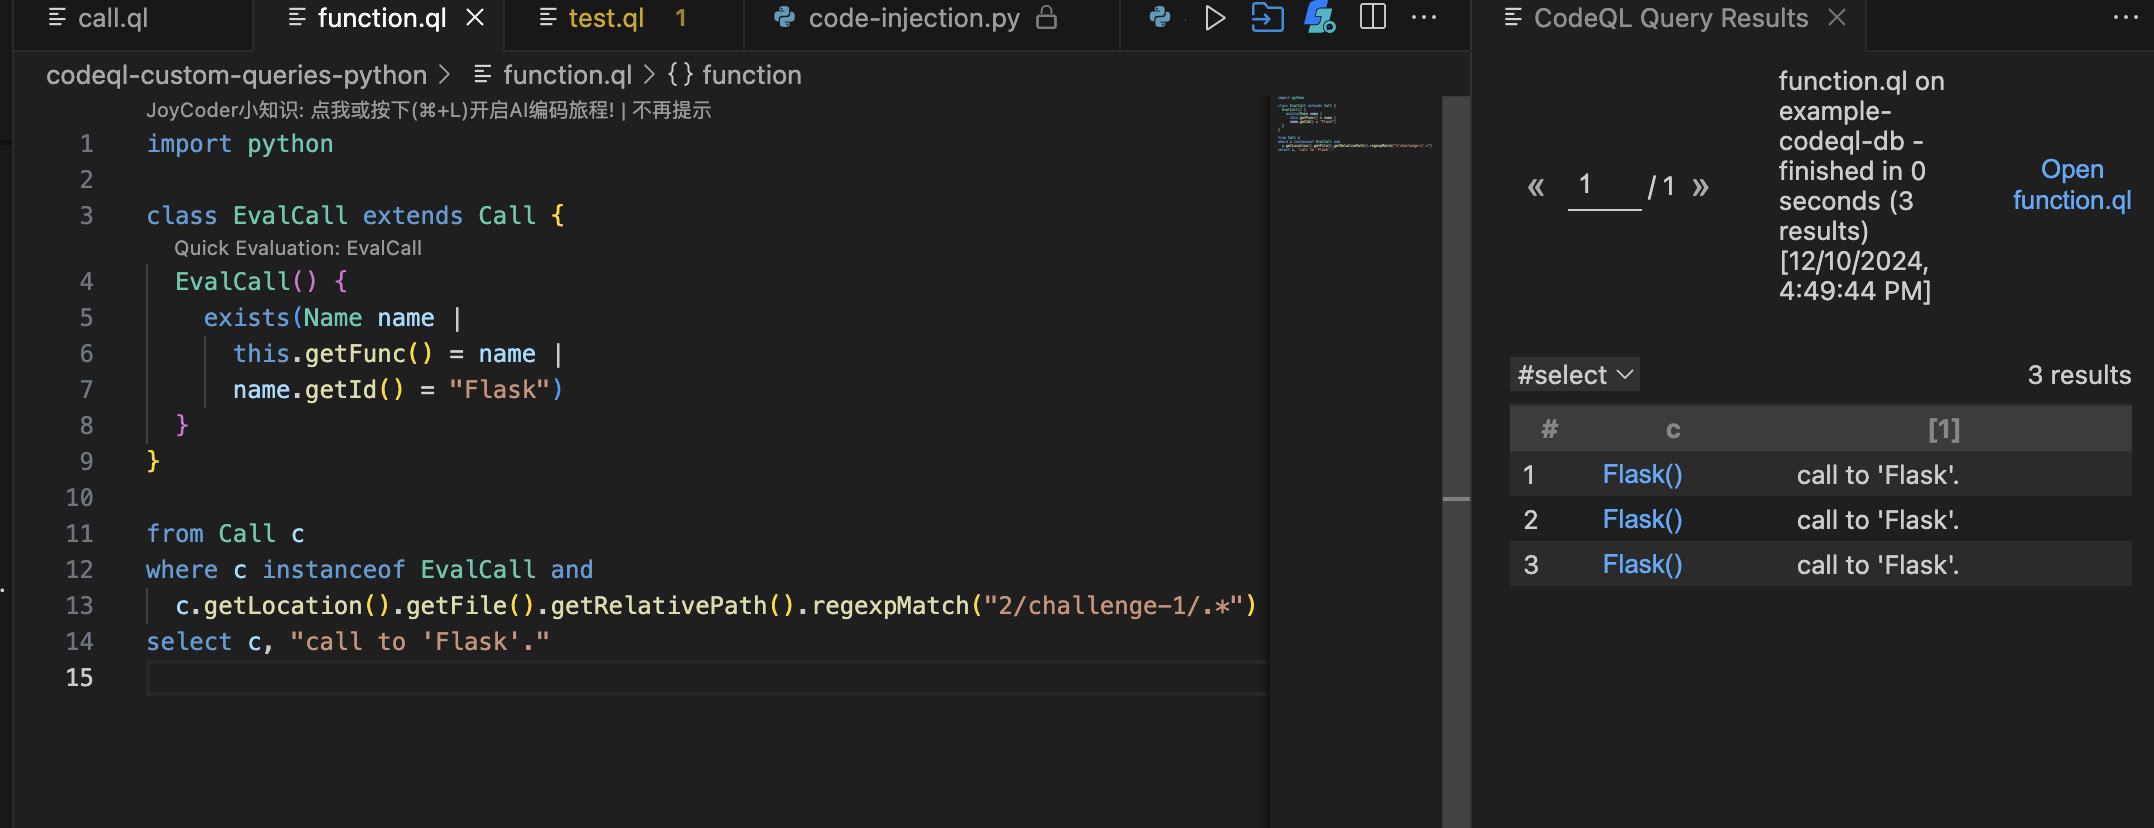Split the editor with split-editor icon
Image resolution: width=2154 pixels, height=828 pixels.
tap(1373, 18)
